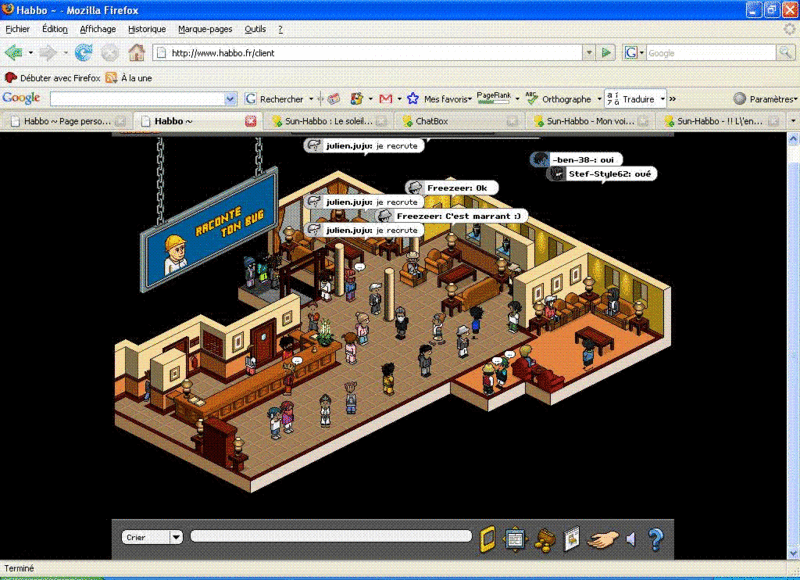800x580 pixels.
Task: Mute sound with the speaker icon
Action: (631, 539)
